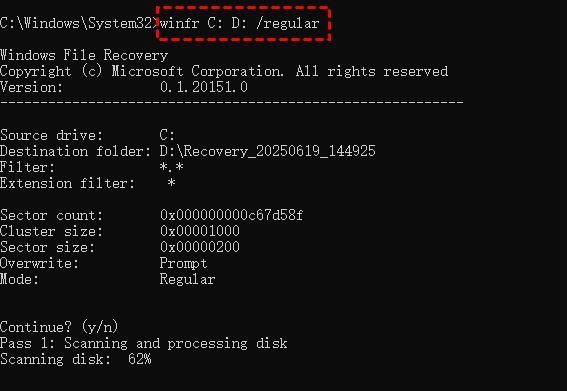The height and width of the screenshot is (391, 567).
Task: Click the dashed separator line
Action: coord(231,103)
